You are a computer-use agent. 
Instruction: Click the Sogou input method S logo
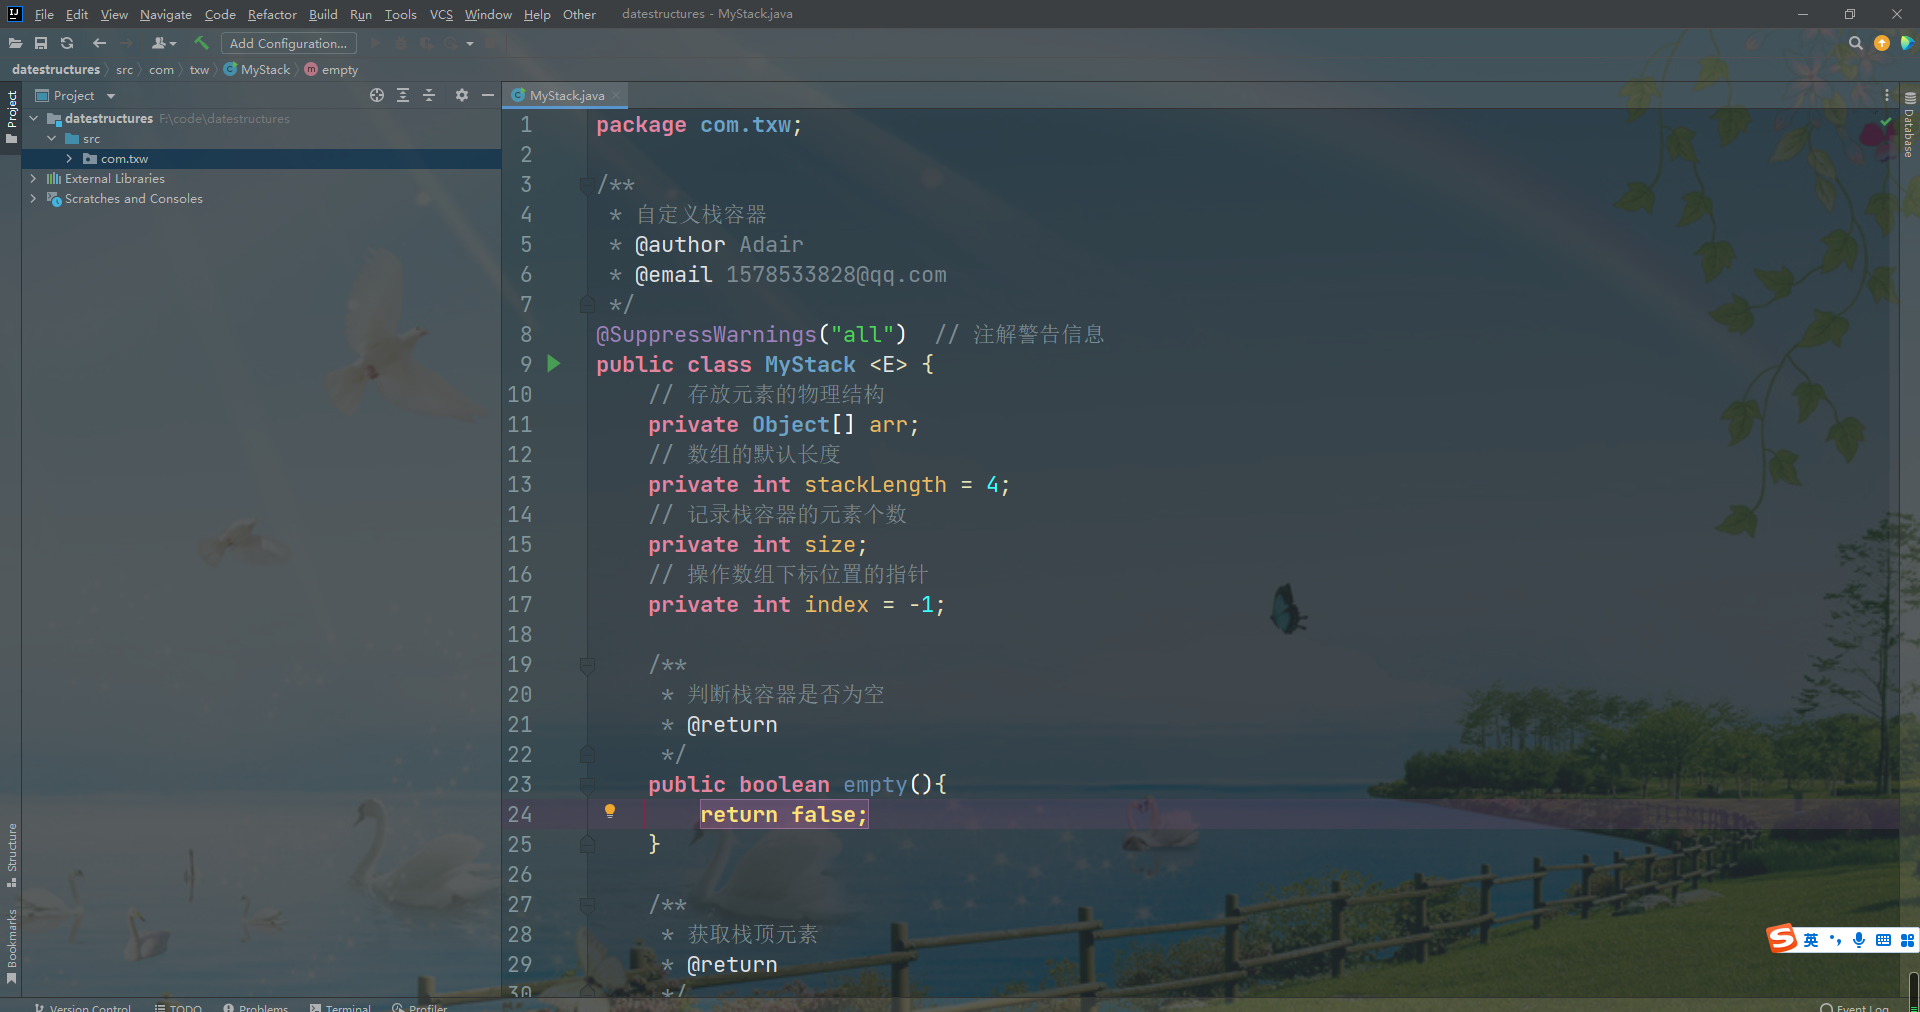click(x=1782, y=938)
